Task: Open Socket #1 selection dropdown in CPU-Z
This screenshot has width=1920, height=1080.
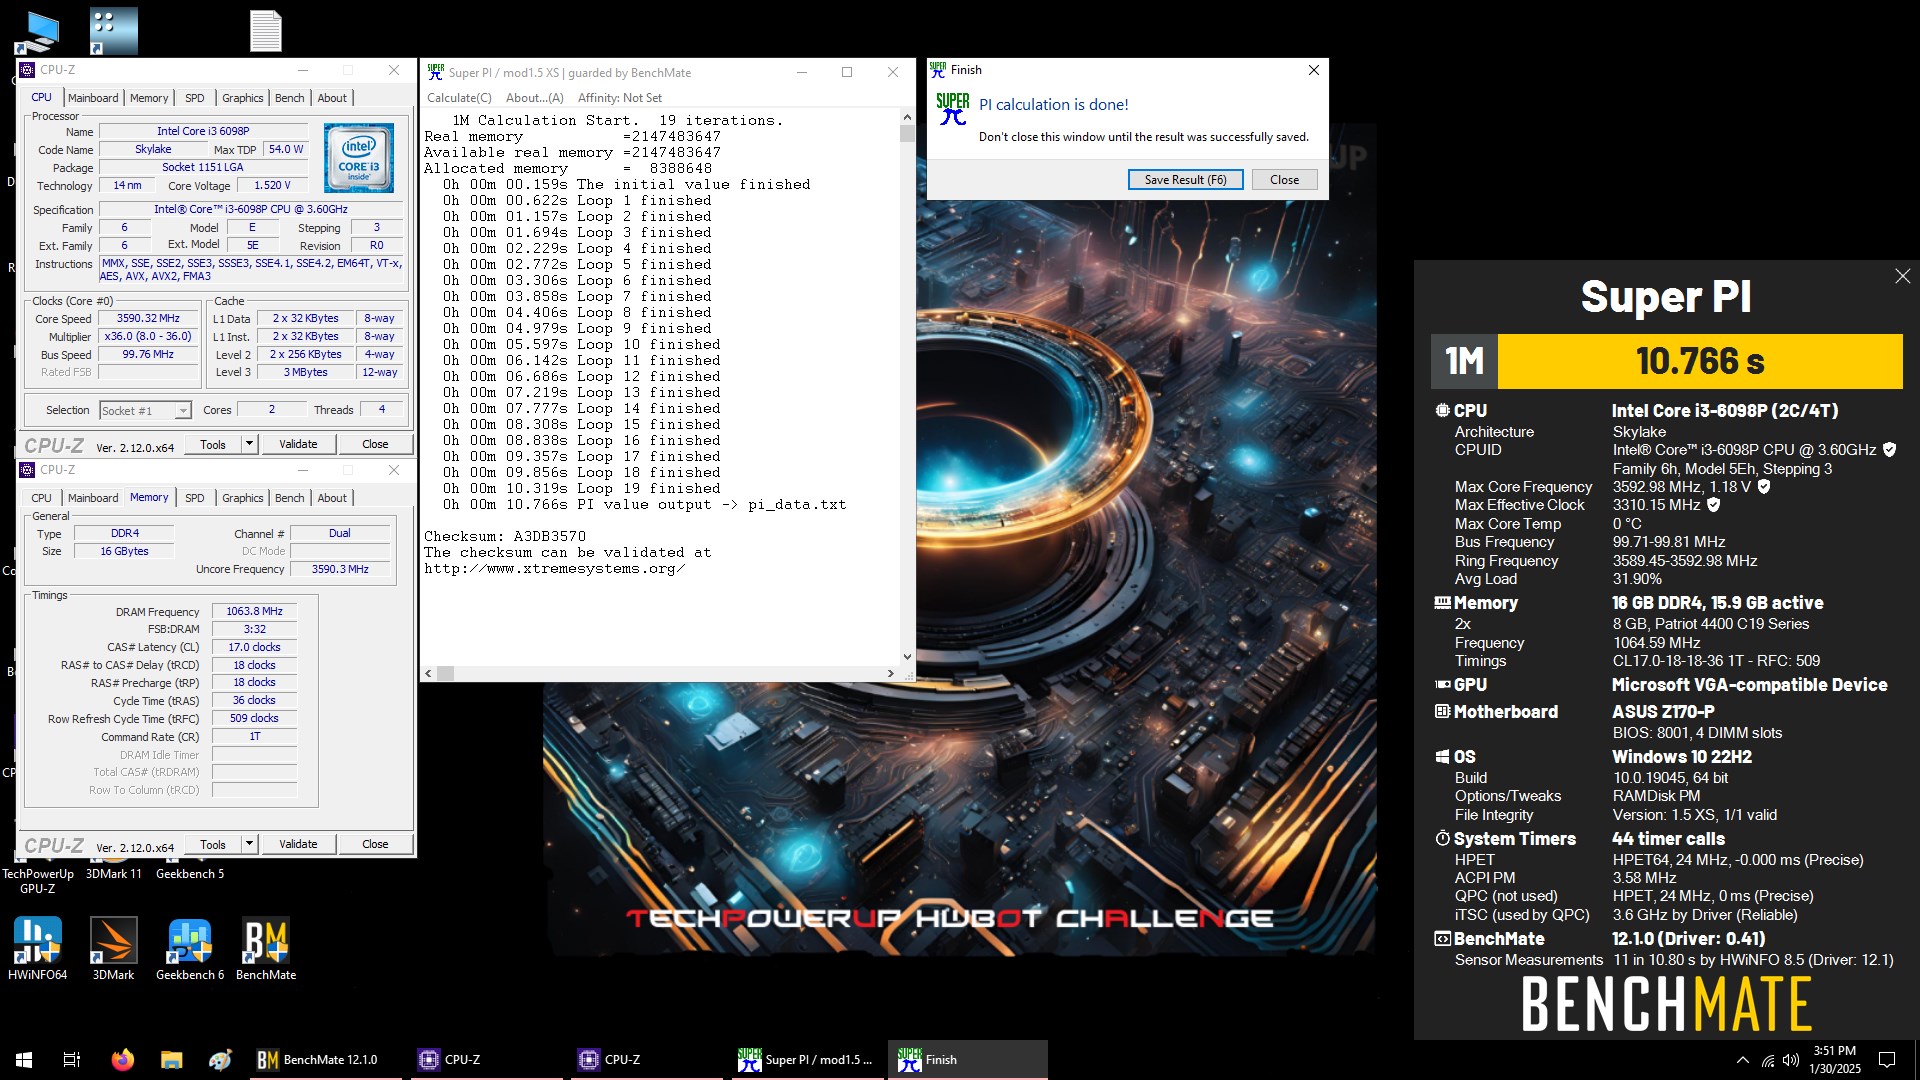Action: coord(183,411)
